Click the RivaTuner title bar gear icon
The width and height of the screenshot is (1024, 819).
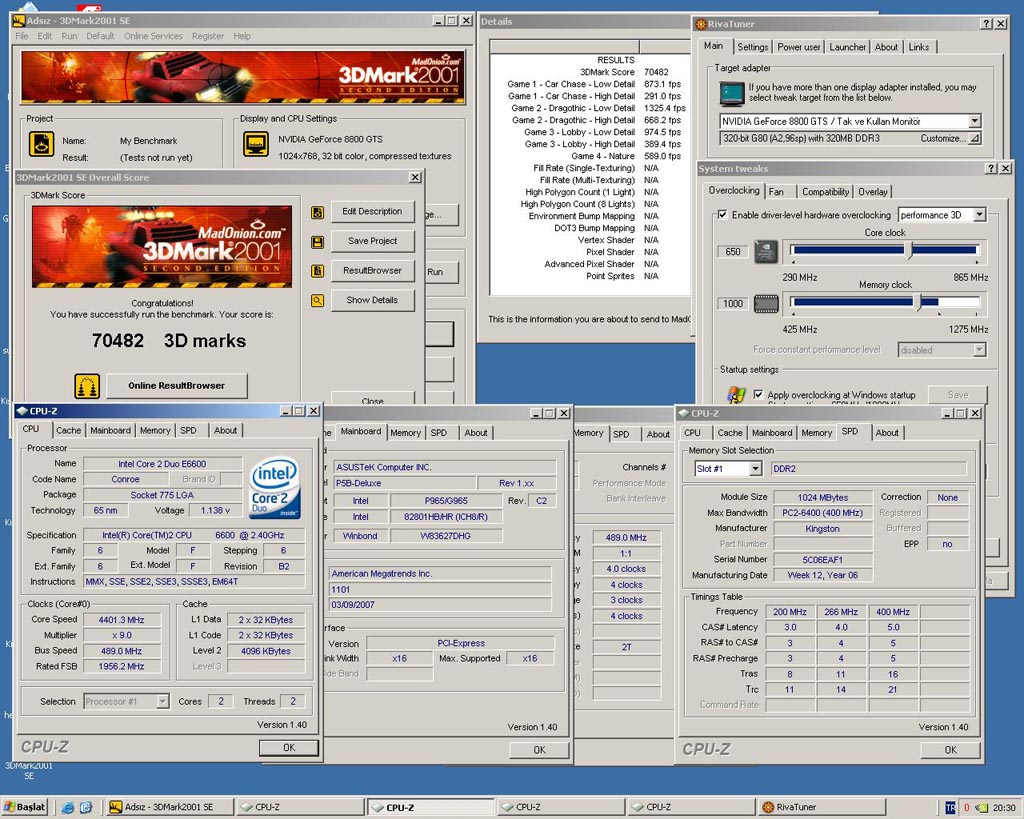[x=701, y=24]
